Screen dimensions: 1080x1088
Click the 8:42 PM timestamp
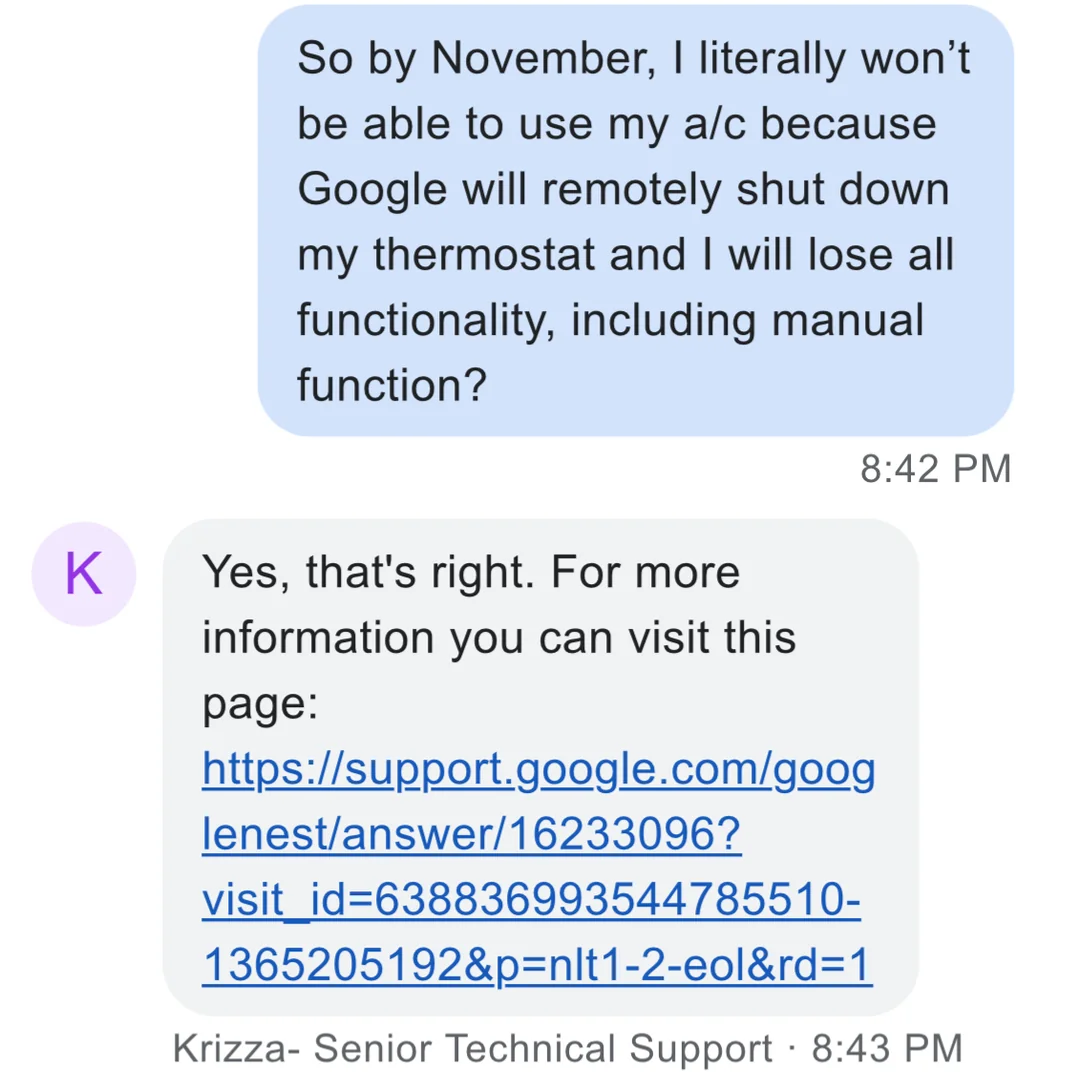tap(935, 468)
